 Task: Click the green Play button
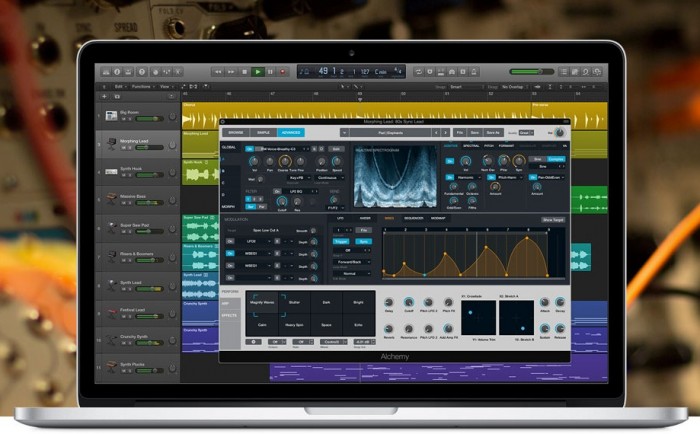point(257,71)
